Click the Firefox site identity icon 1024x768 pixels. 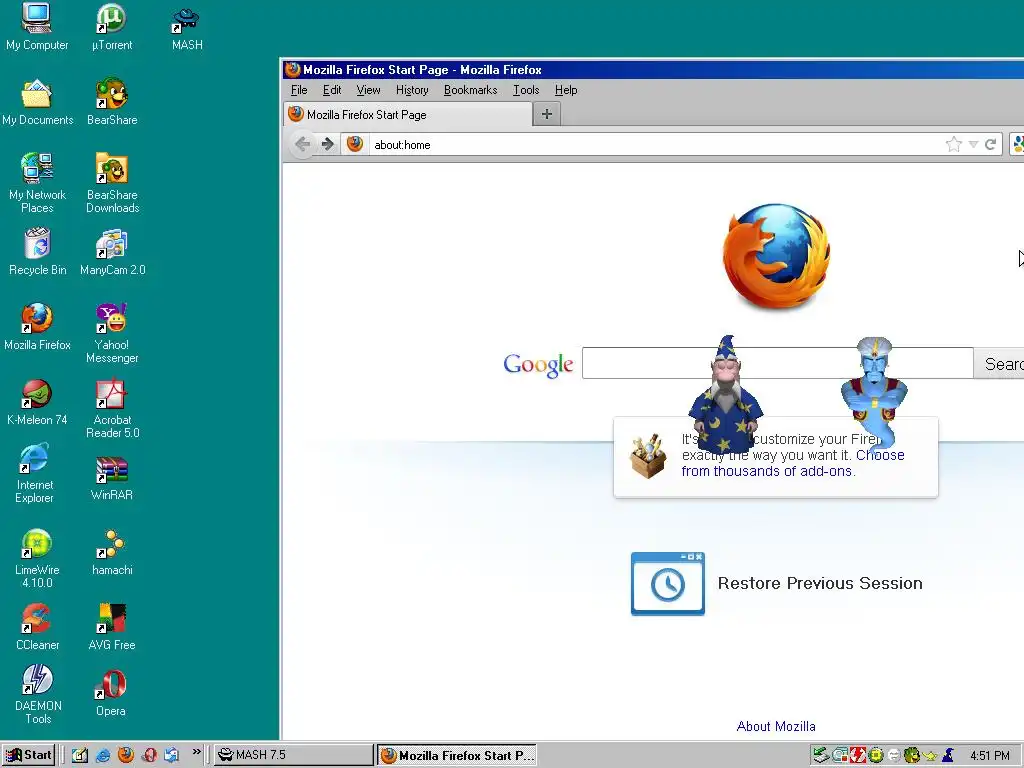tap(355, 144)
